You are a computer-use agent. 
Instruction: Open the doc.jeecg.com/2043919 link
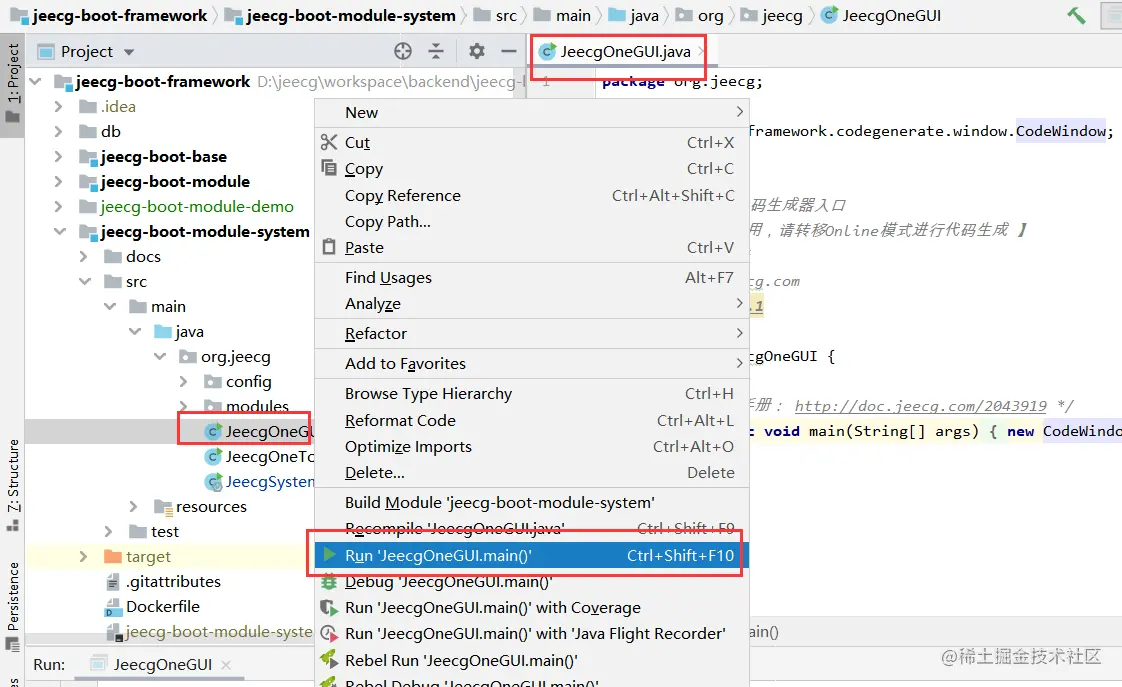[x=920, y=406]
